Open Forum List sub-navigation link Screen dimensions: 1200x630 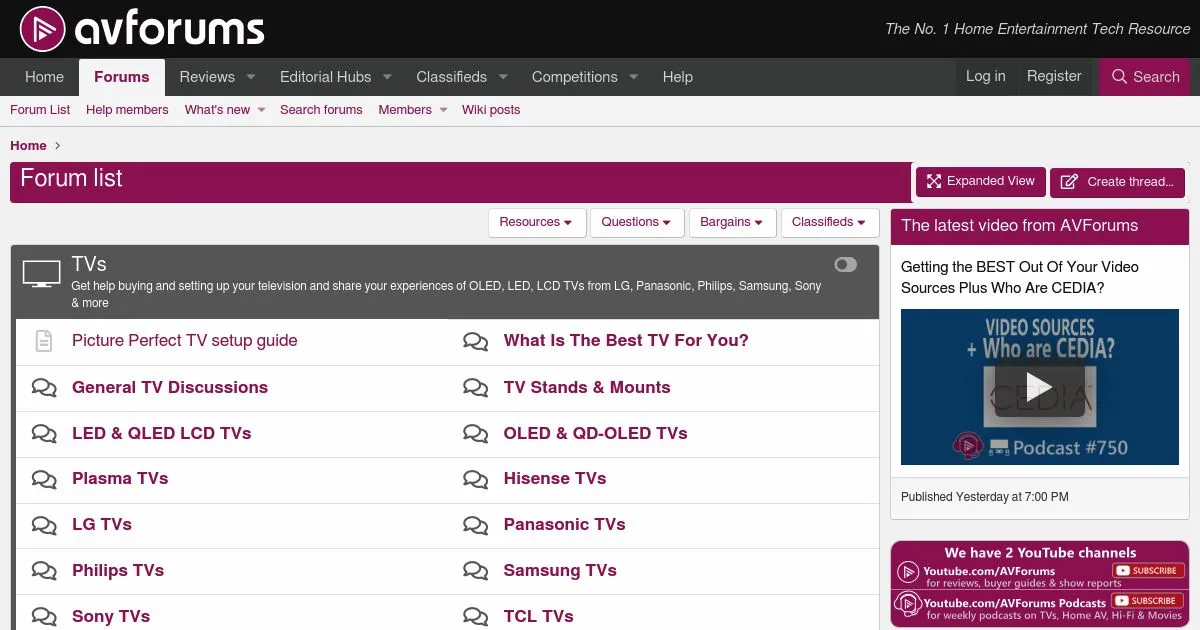40,110
